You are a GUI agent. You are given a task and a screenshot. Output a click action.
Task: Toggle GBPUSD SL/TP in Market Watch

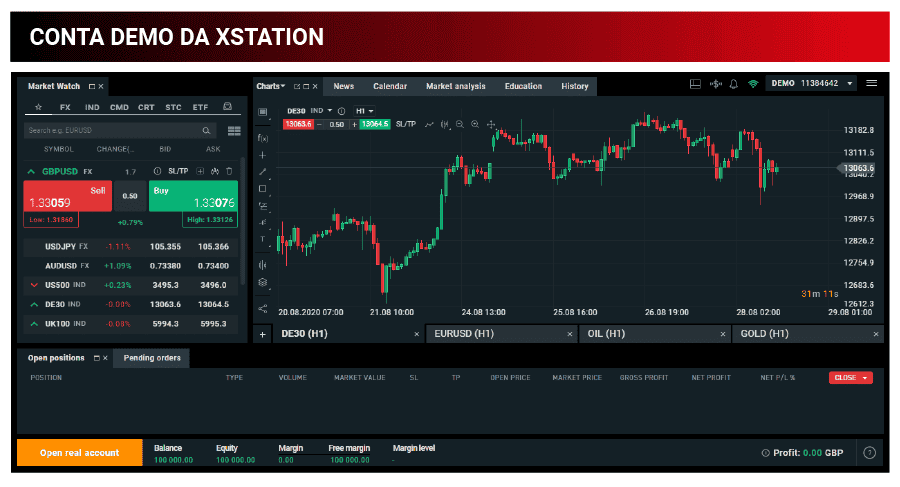[178, 171]
